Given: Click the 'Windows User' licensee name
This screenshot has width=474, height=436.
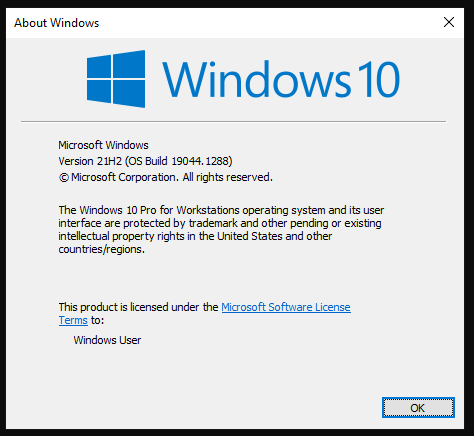Looking at the screenshot, I should [x=107, y=340].
